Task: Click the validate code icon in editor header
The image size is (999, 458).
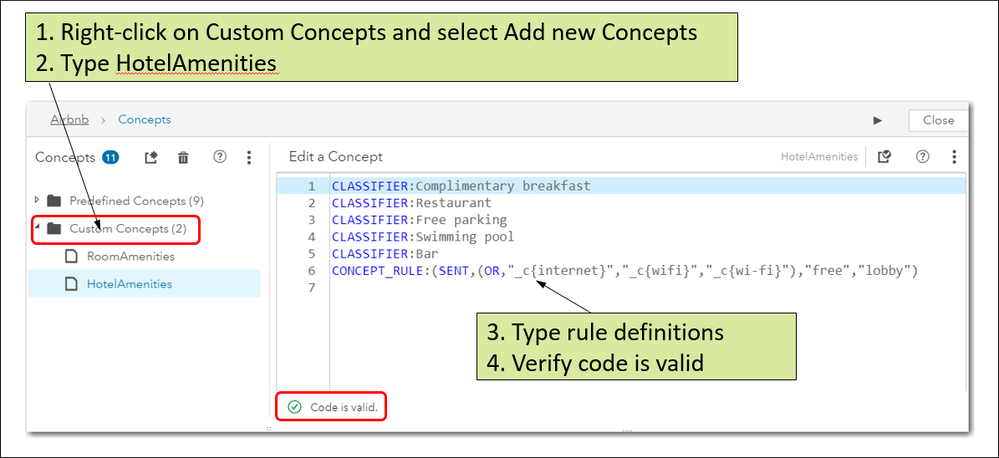Action: [884, 157]
